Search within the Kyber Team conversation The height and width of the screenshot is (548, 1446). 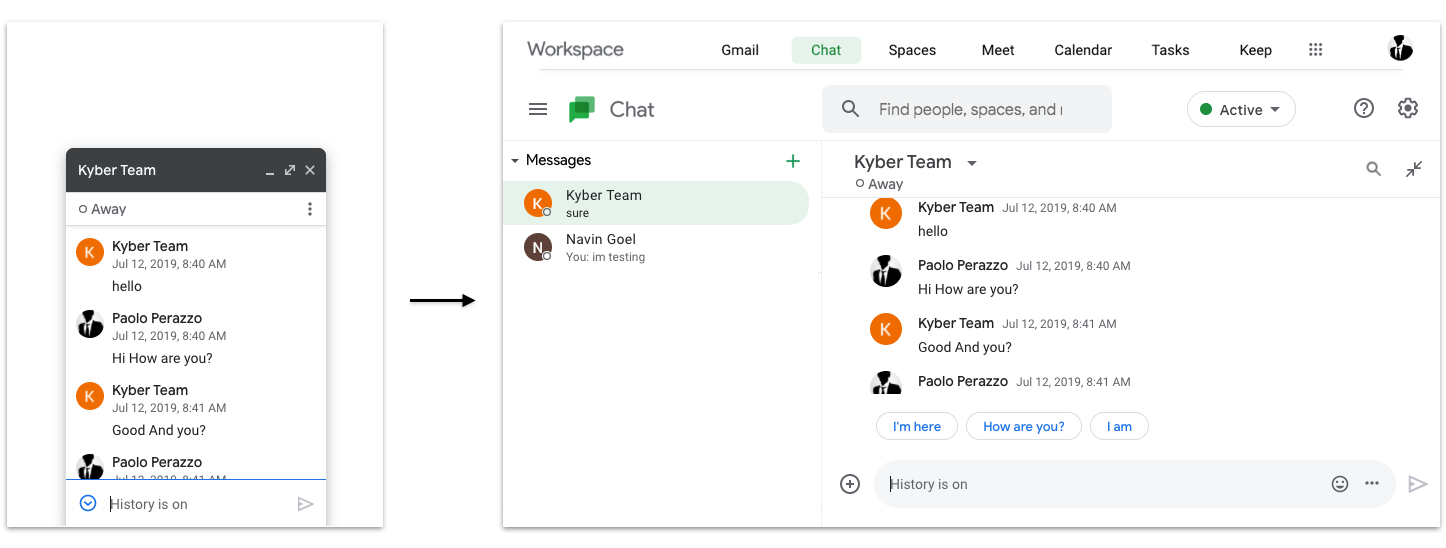[1374, 169]
